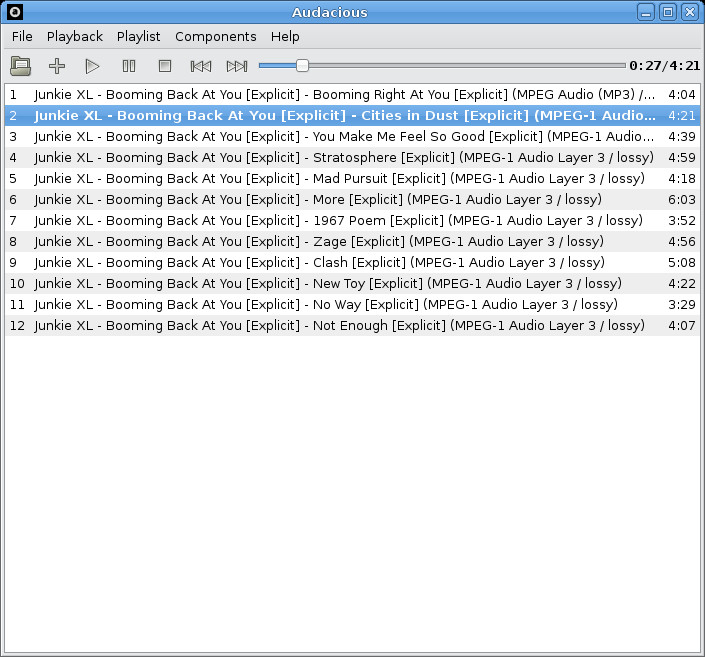Screen dimensions: 705x657
Task: Select track 1 Booming Right At You
Action: (352, 94)
